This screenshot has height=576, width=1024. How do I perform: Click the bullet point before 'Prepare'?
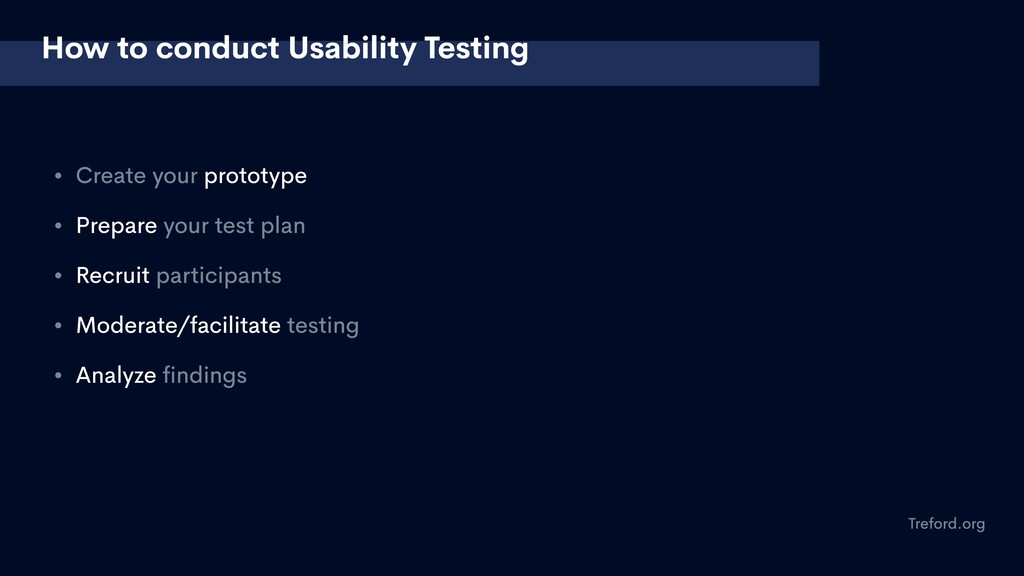tap(58, 225)
